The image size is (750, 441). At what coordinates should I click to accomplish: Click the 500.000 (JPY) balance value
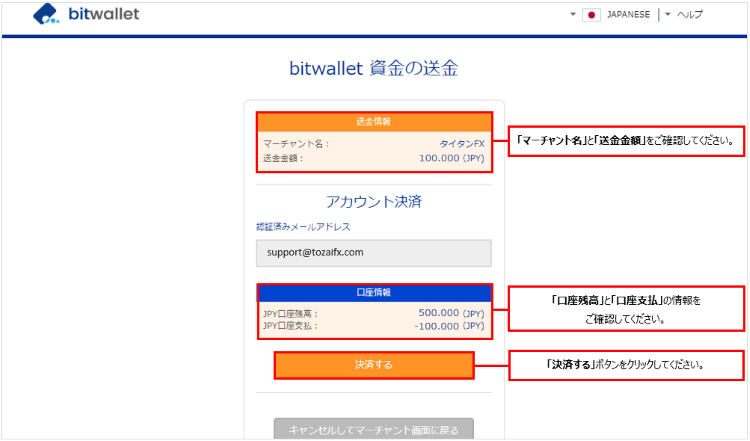(x=452, y=313)
